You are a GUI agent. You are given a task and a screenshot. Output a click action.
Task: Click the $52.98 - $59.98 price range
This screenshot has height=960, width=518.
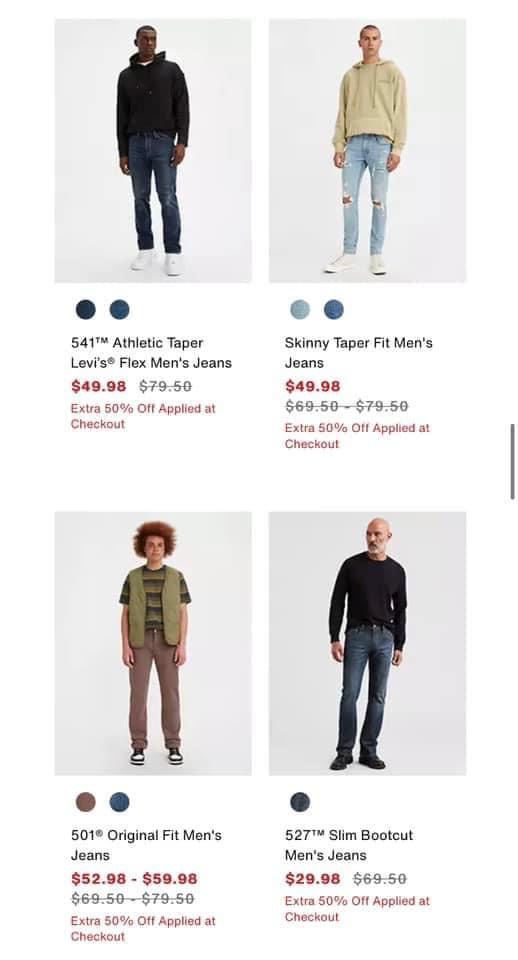(134, 879)
